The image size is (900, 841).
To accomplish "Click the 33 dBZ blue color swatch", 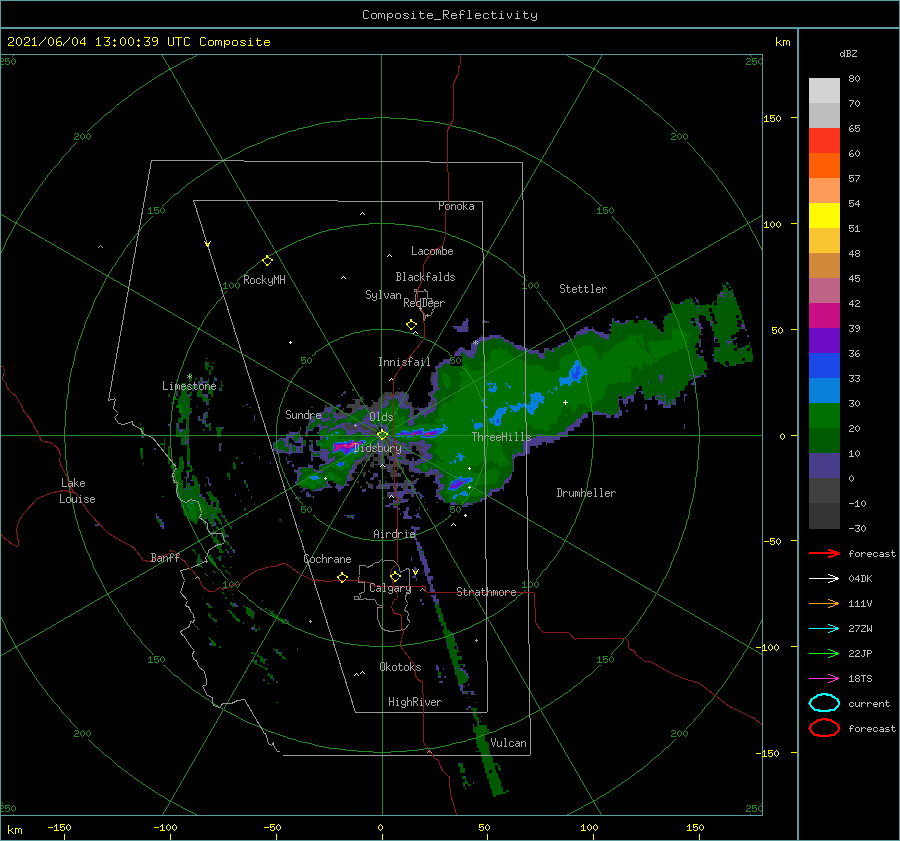I will tap(824, 365).
